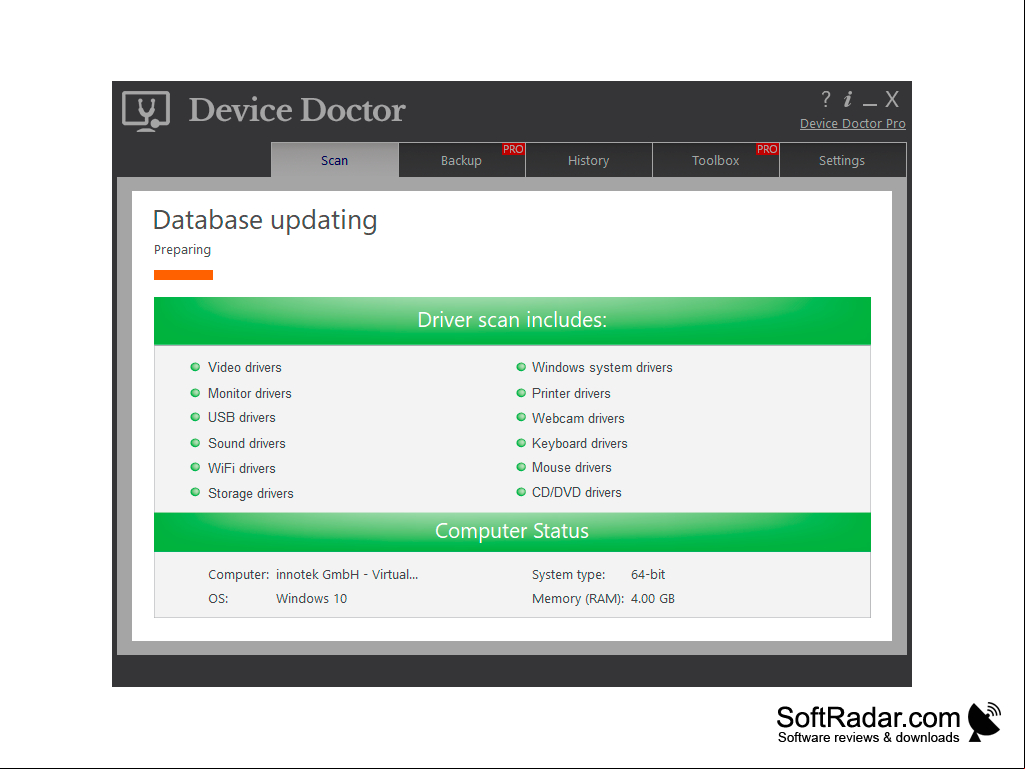Viewport: 1025px width, 769px height.
Task: Select 'Sound drivers' list entry
Action: [x=246, y=443]
